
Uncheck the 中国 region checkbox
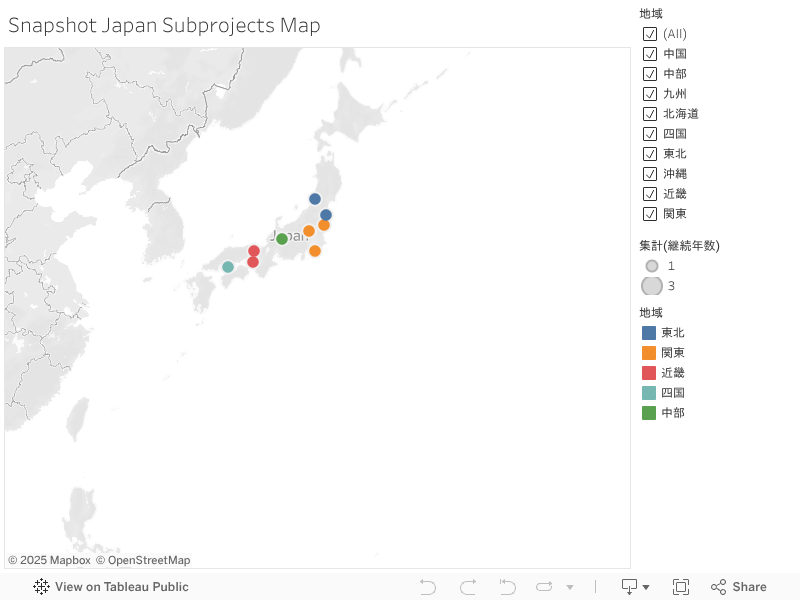(x=649, y=54)
